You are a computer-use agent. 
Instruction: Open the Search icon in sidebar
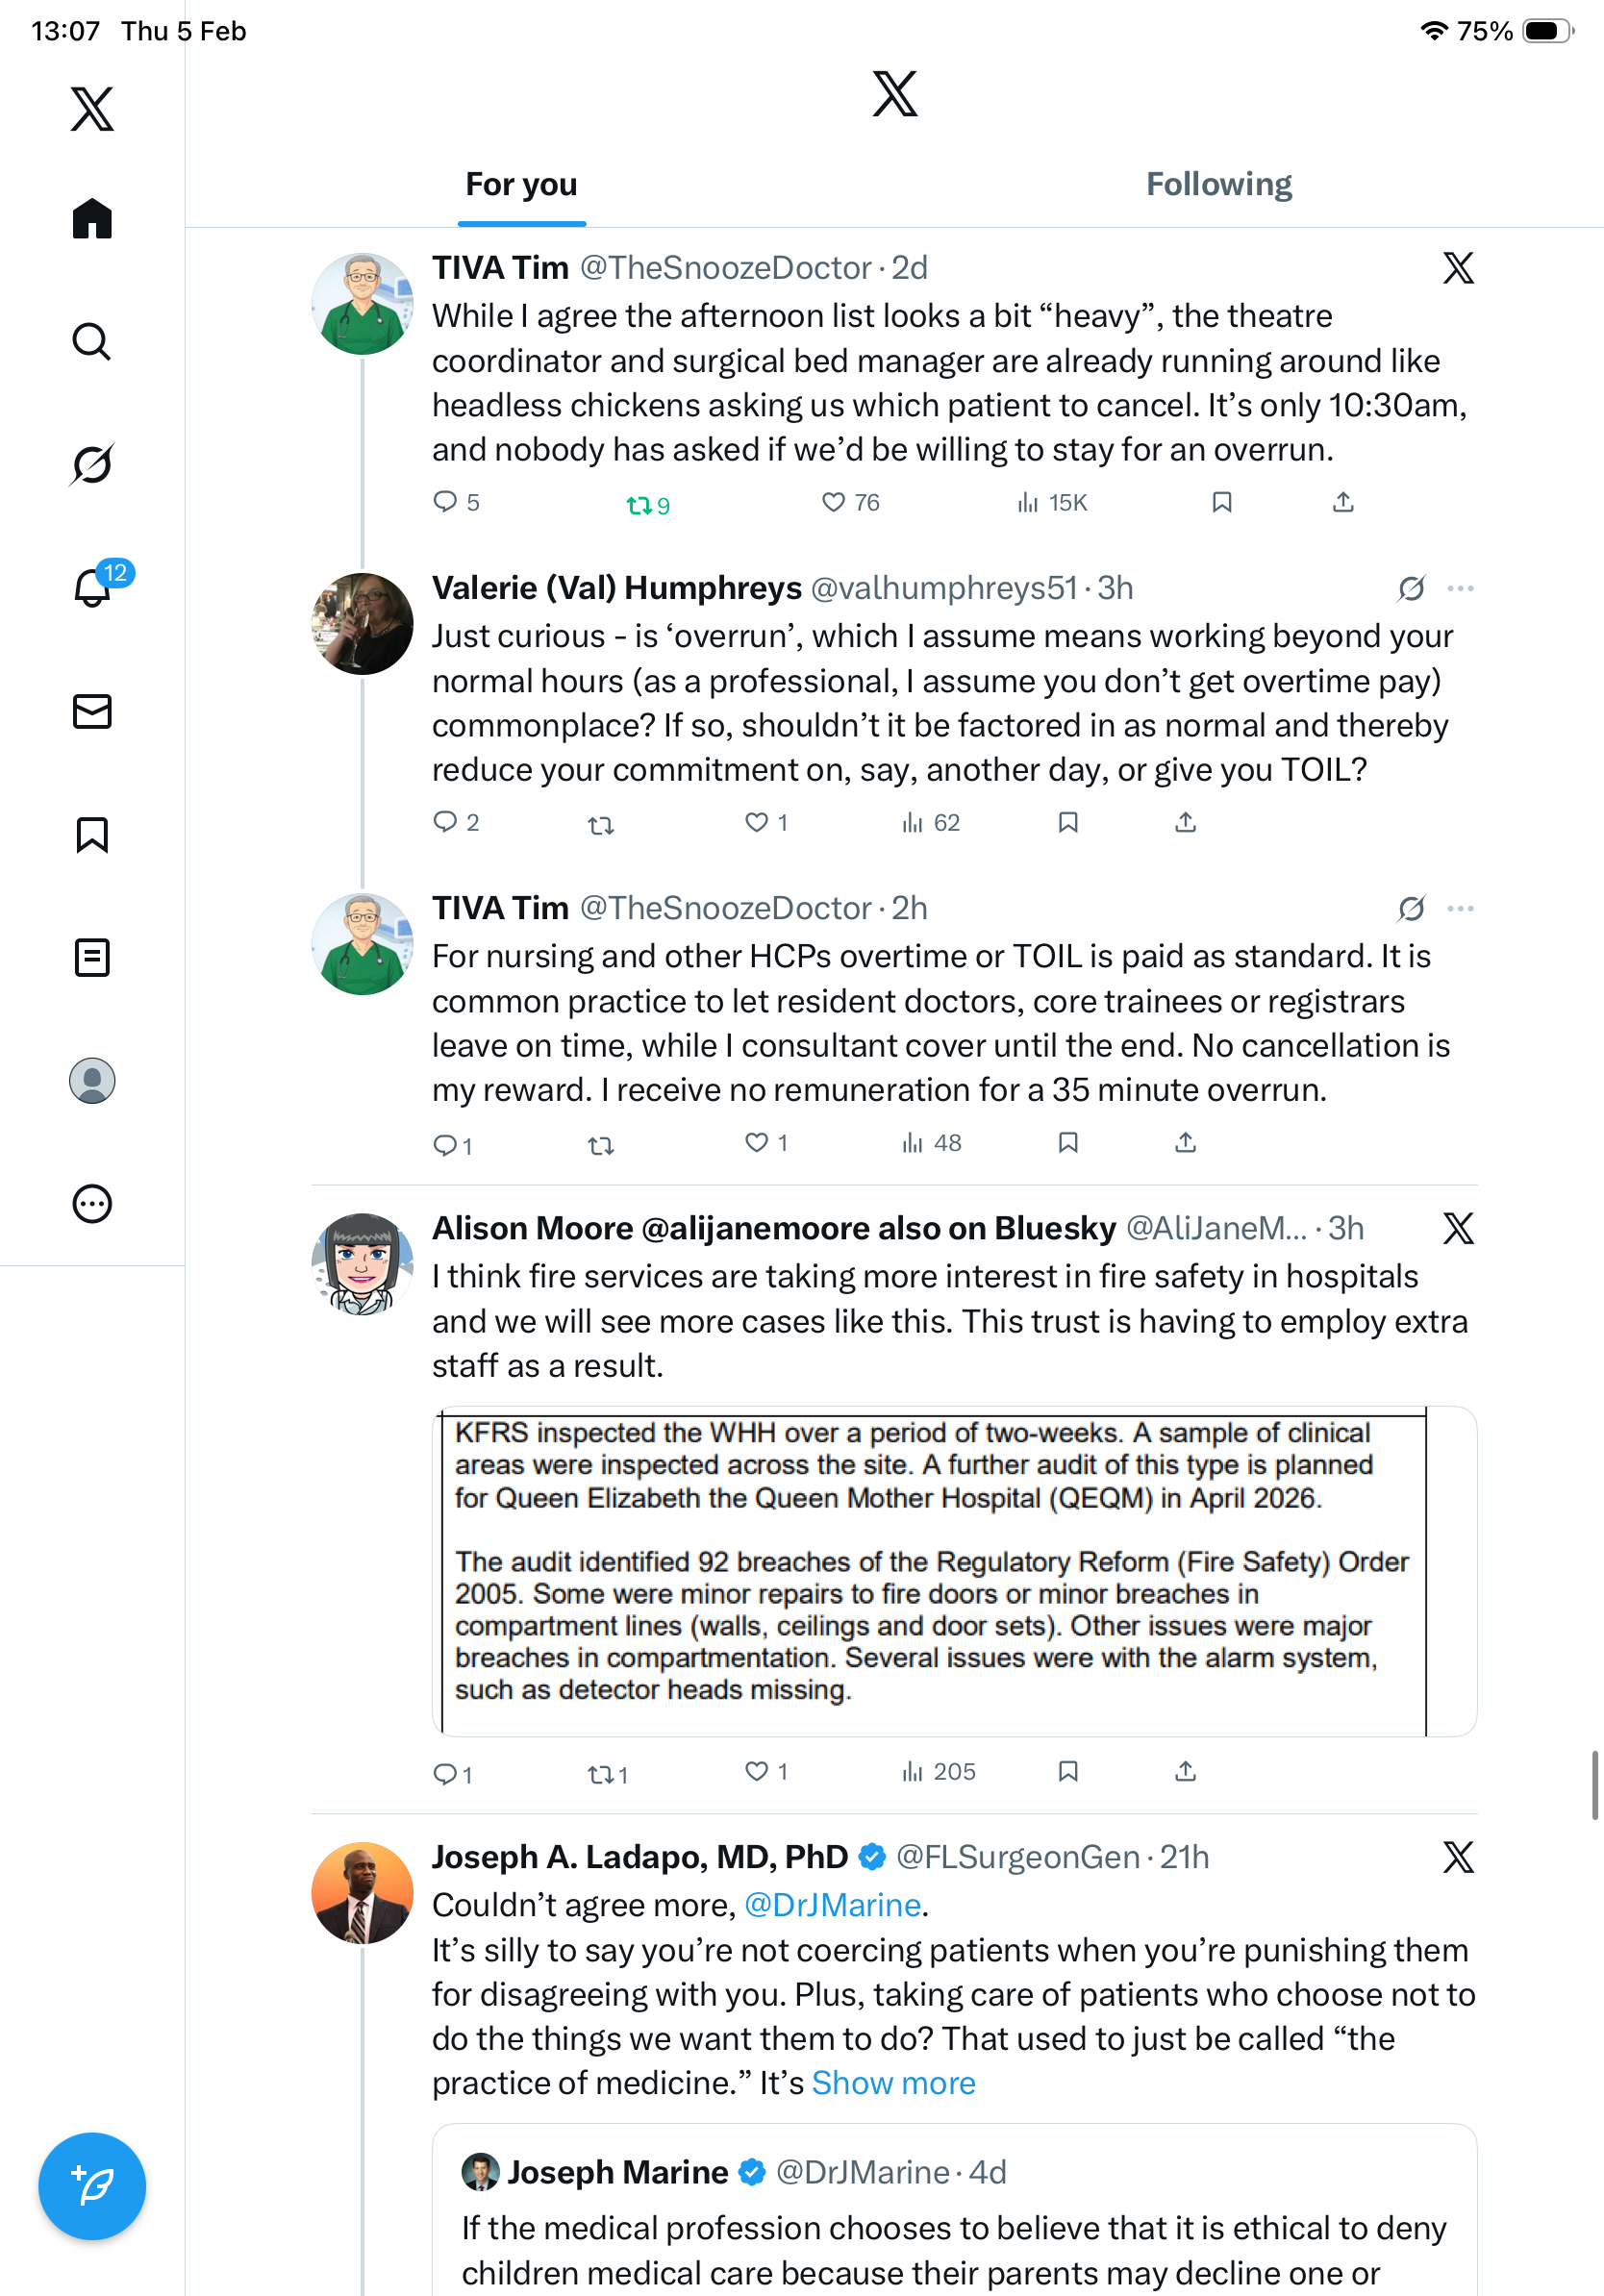(x=92, y=342)
